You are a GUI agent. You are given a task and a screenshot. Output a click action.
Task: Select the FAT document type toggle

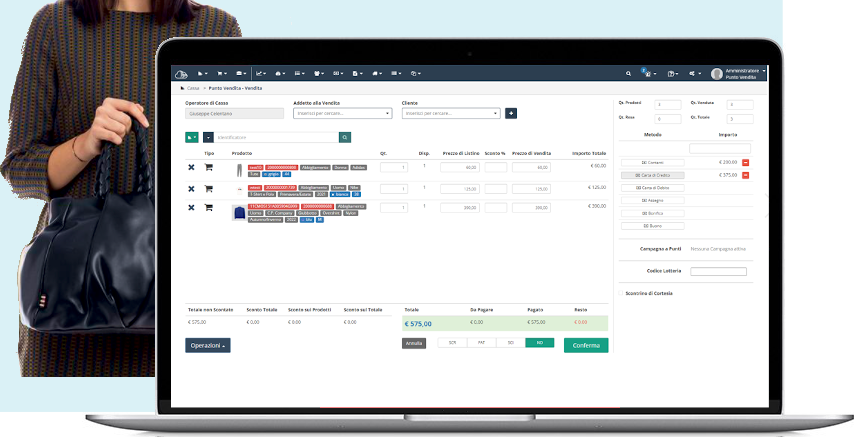click(481, 343)
